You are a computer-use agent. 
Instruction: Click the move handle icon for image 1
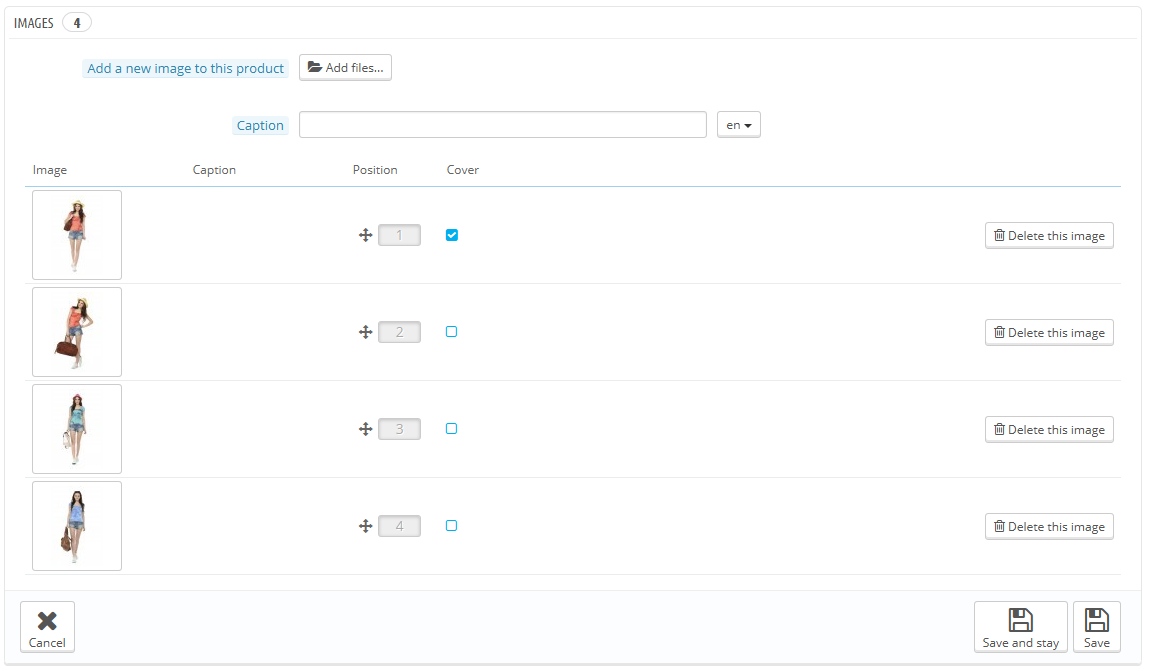point(365,235)
